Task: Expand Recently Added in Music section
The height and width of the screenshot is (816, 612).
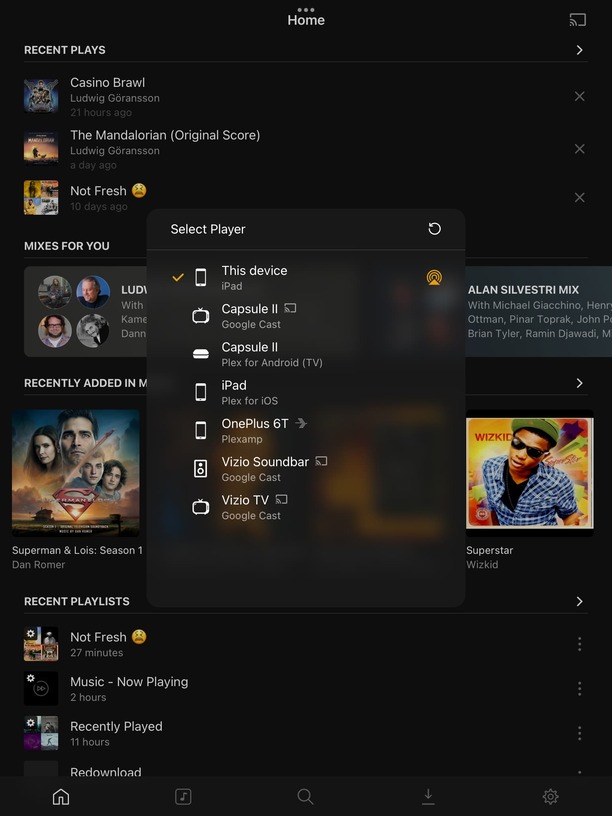Action: point(579,383)
